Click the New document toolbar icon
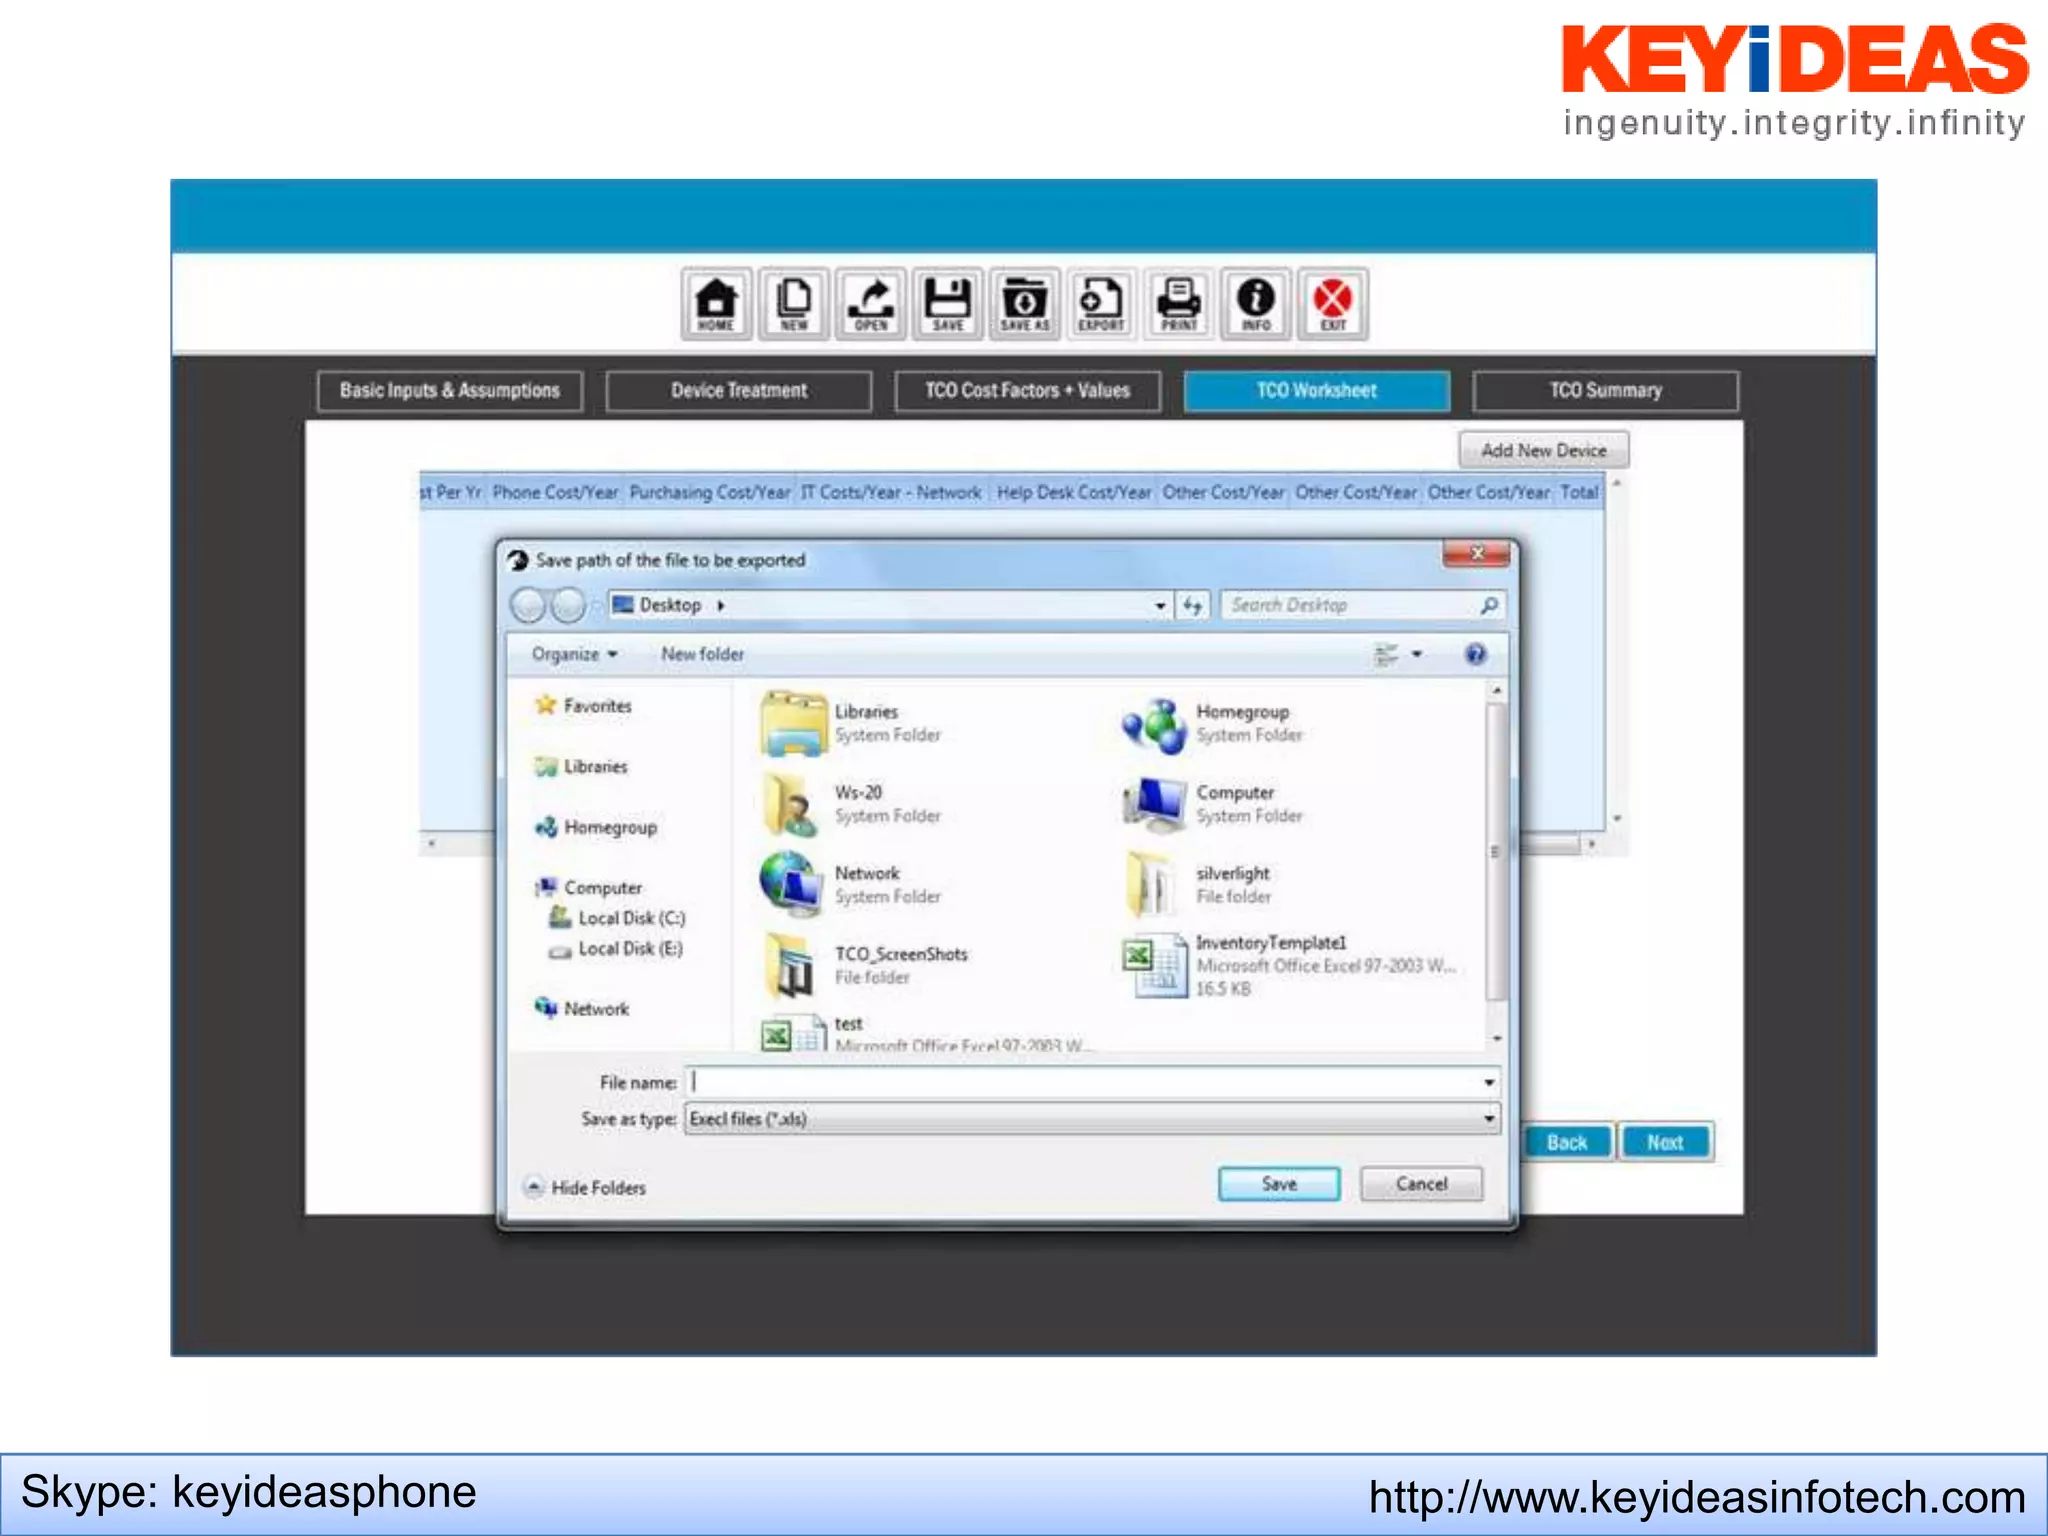This screenshot has width=2048, height=1536. (794, 303)
